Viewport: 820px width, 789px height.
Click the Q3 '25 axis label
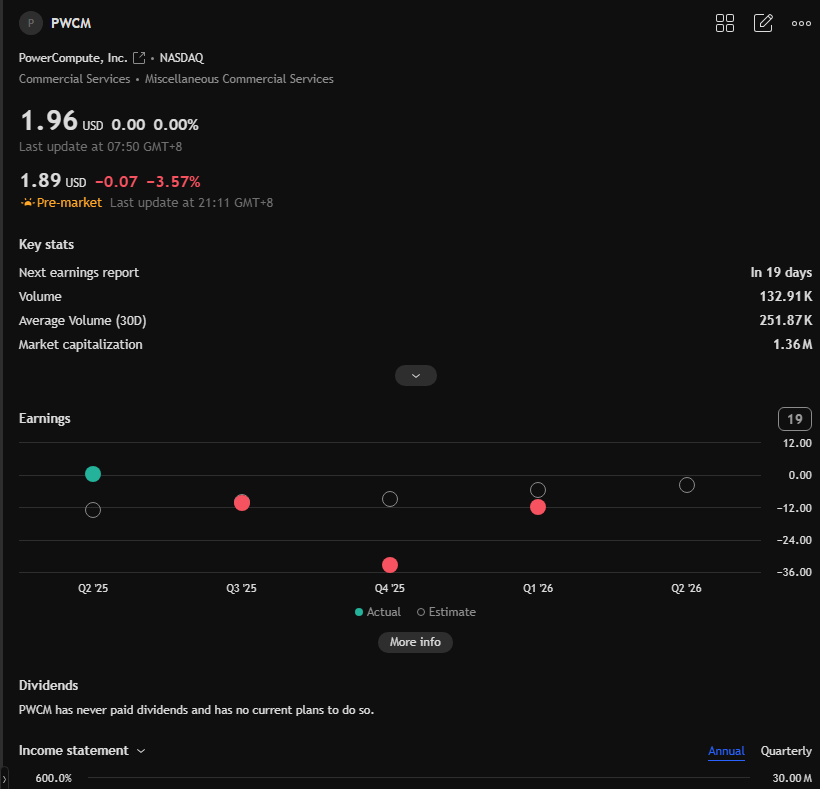coord(241,588)
